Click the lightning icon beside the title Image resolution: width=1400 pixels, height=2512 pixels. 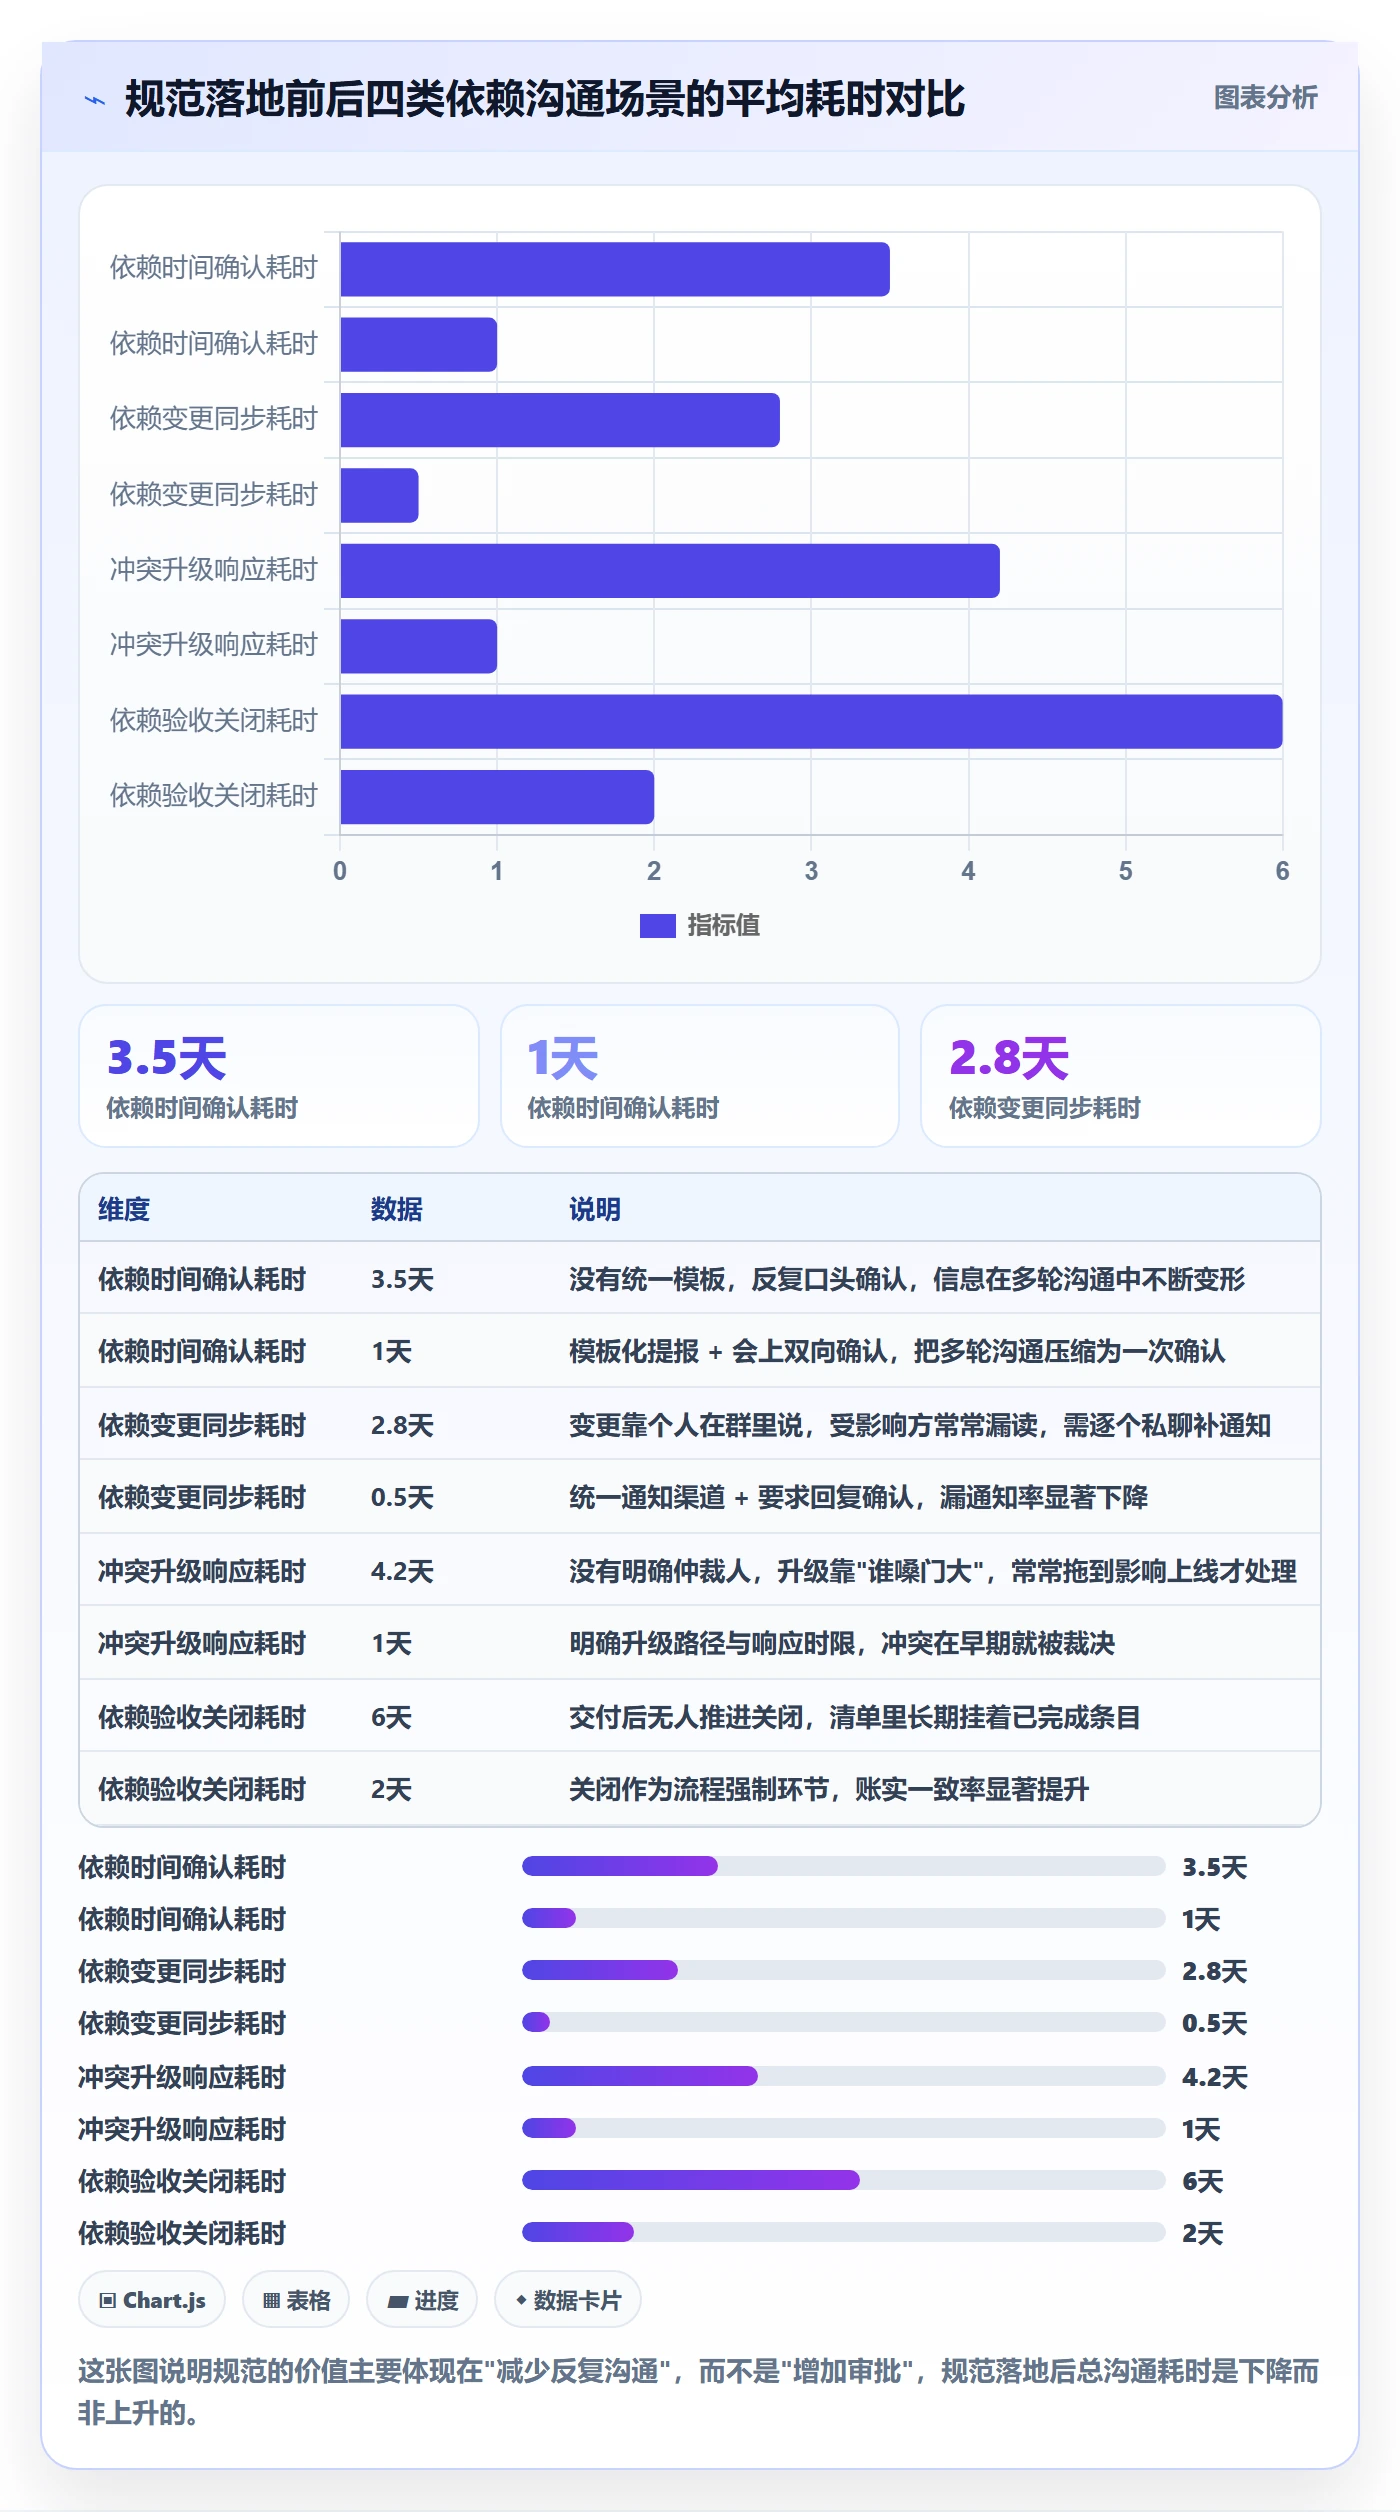click(x=95, y=100)
